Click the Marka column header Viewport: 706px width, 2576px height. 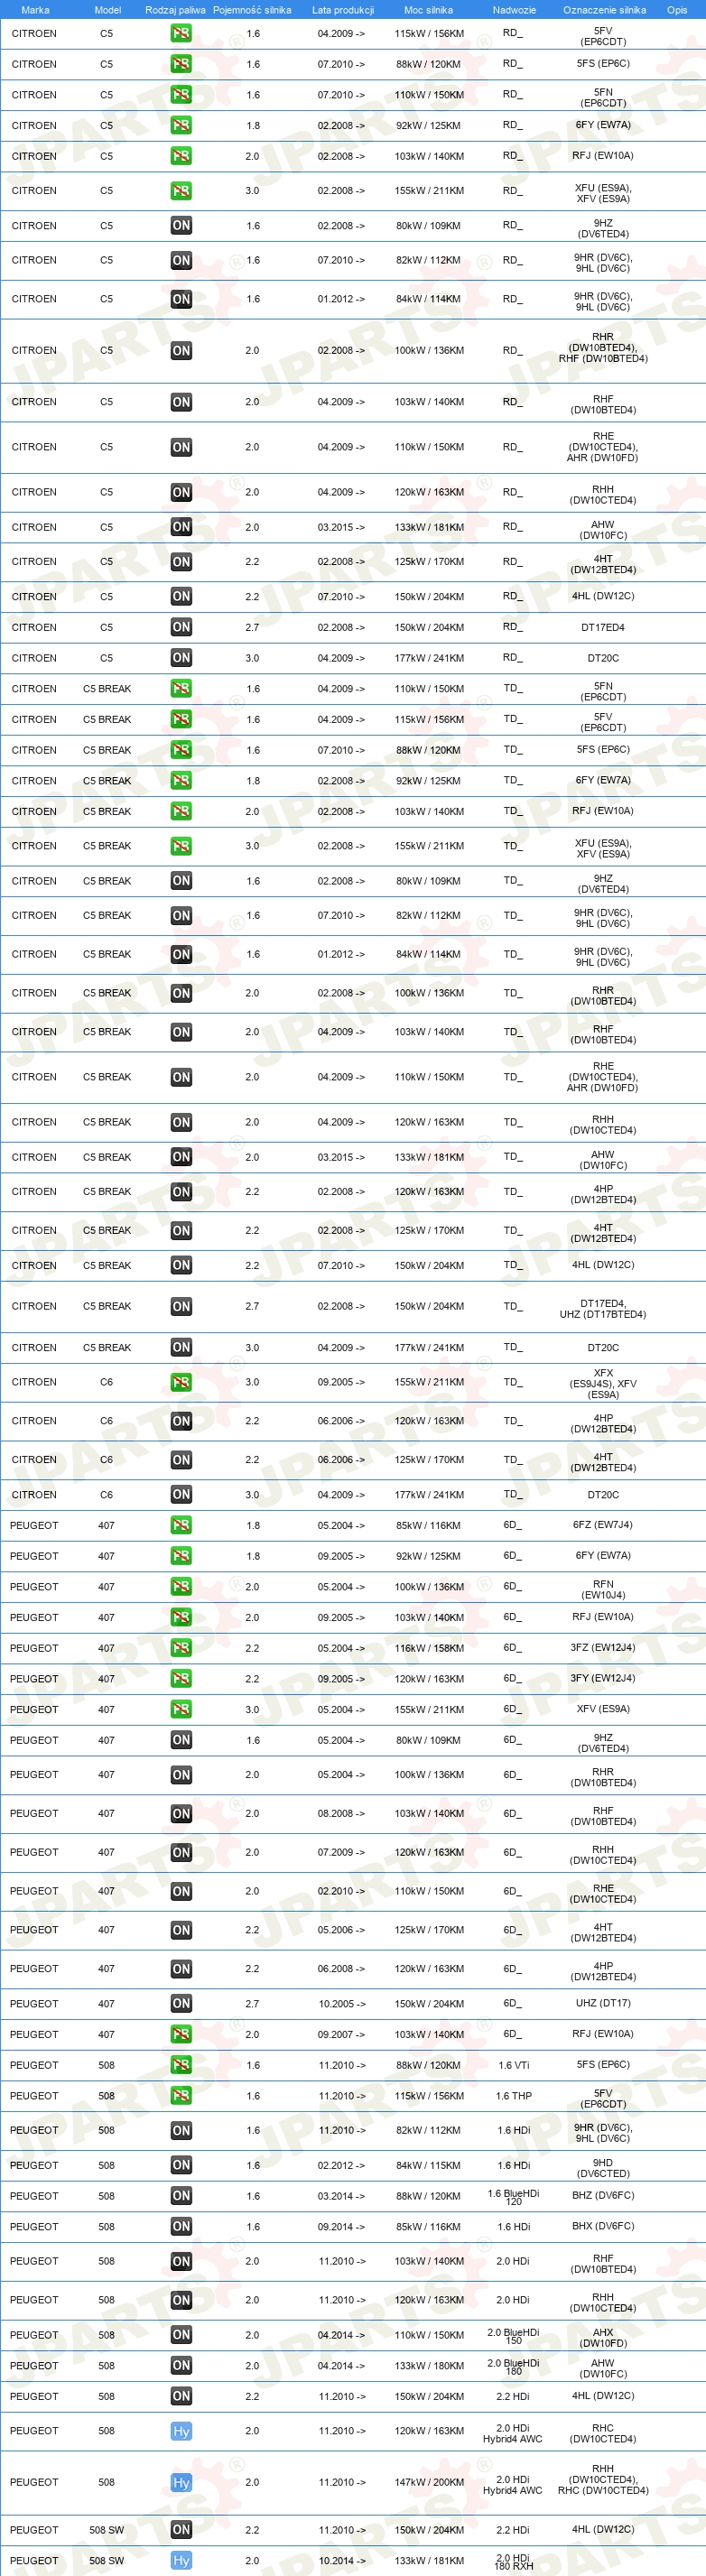35,10
